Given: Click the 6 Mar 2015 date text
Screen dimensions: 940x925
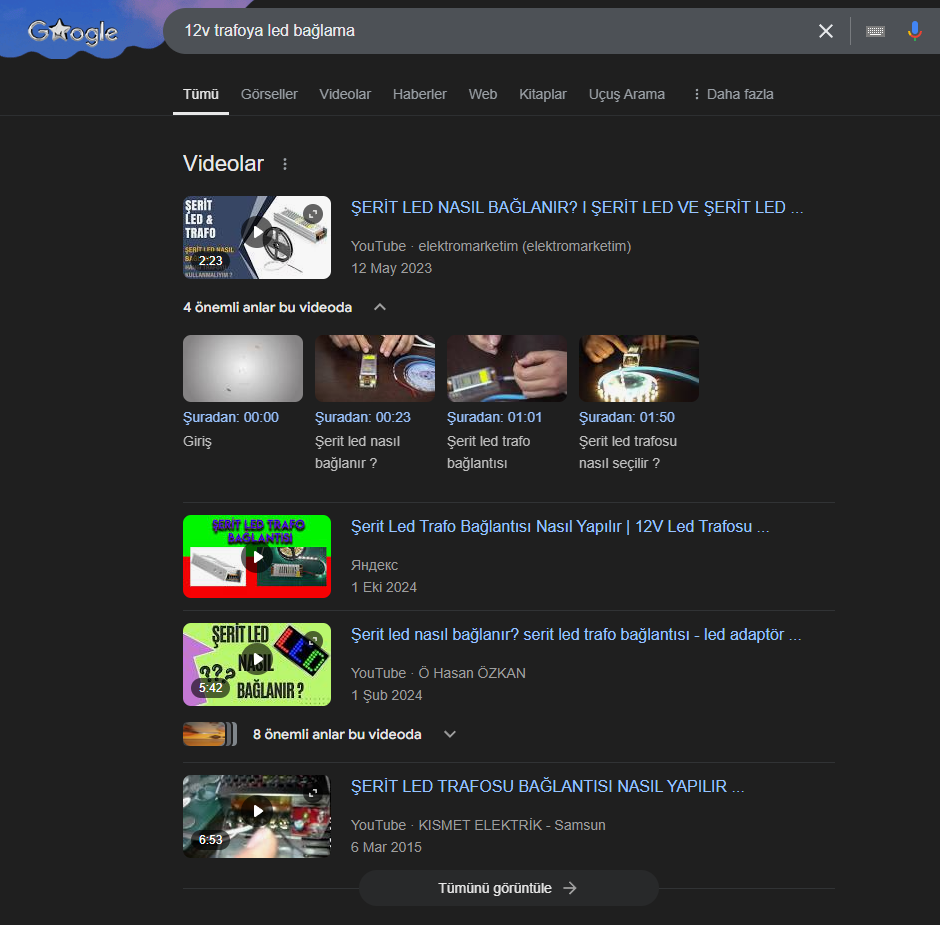Looking at the screenshot, I should 386,848.
